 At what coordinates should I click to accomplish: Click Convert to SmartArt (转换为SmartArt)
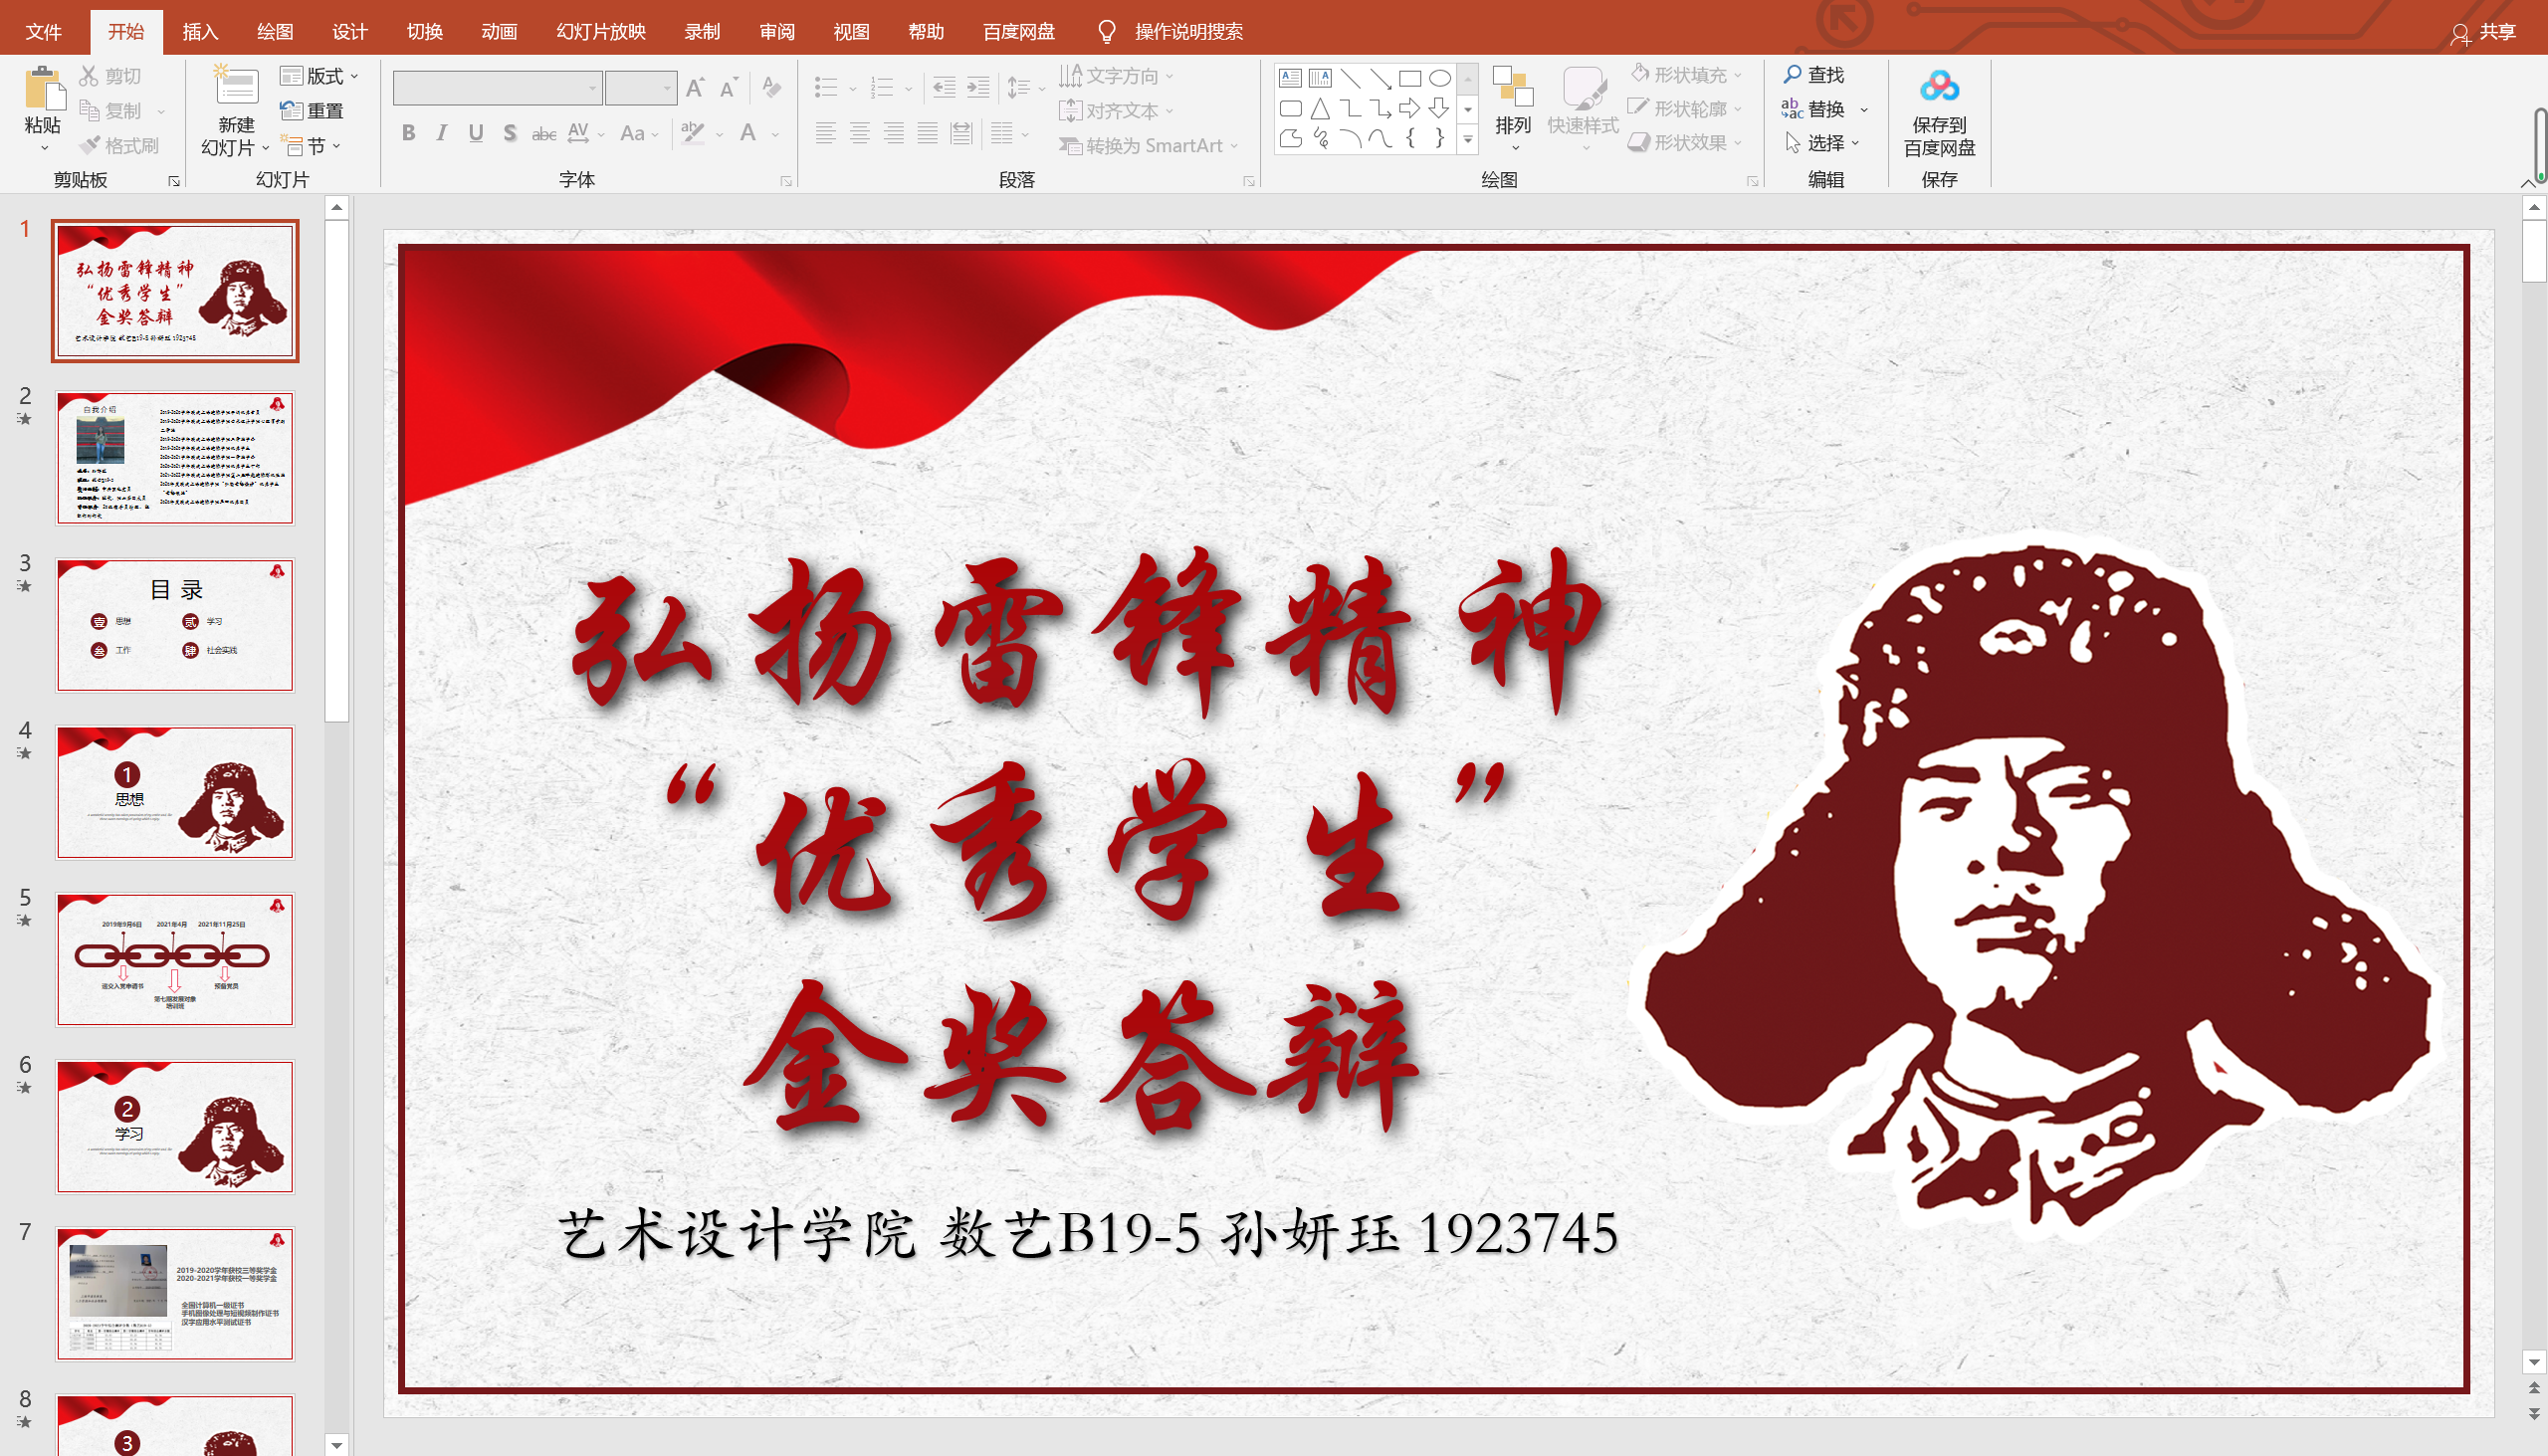tap(1148, 146)
